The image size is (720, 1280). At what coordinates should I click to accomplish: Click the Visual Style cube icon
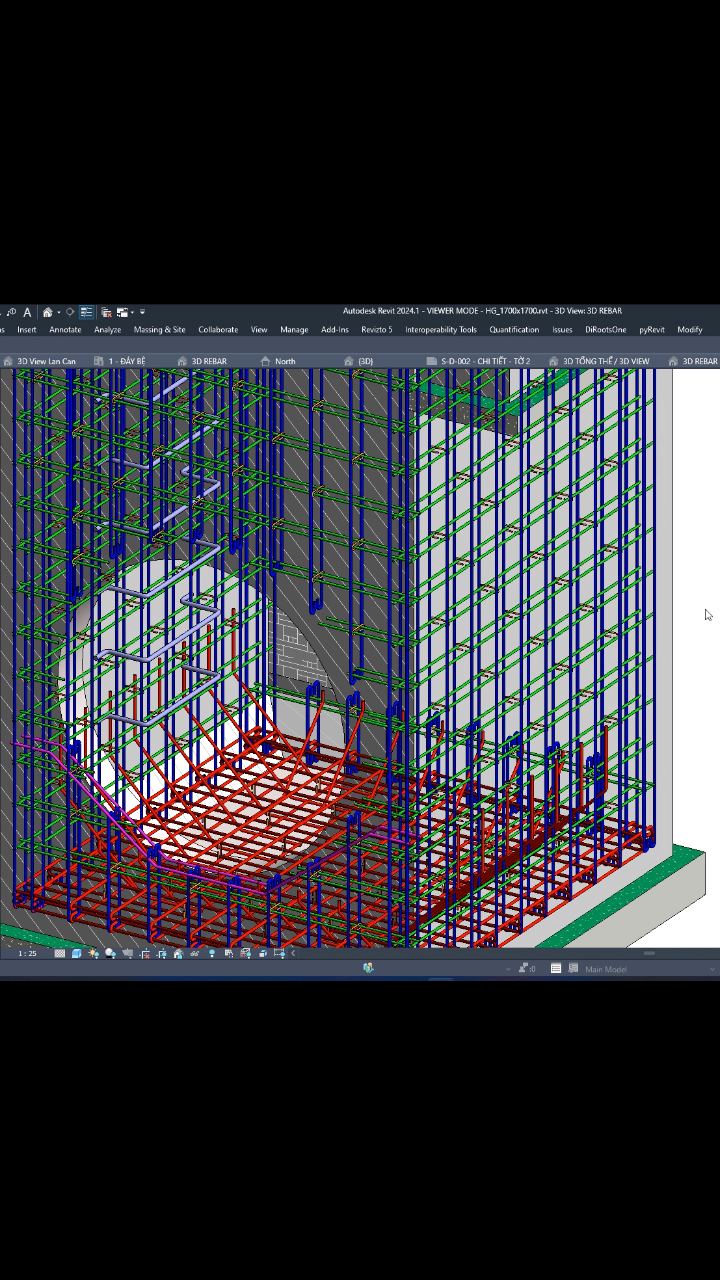tap(76, 953)
